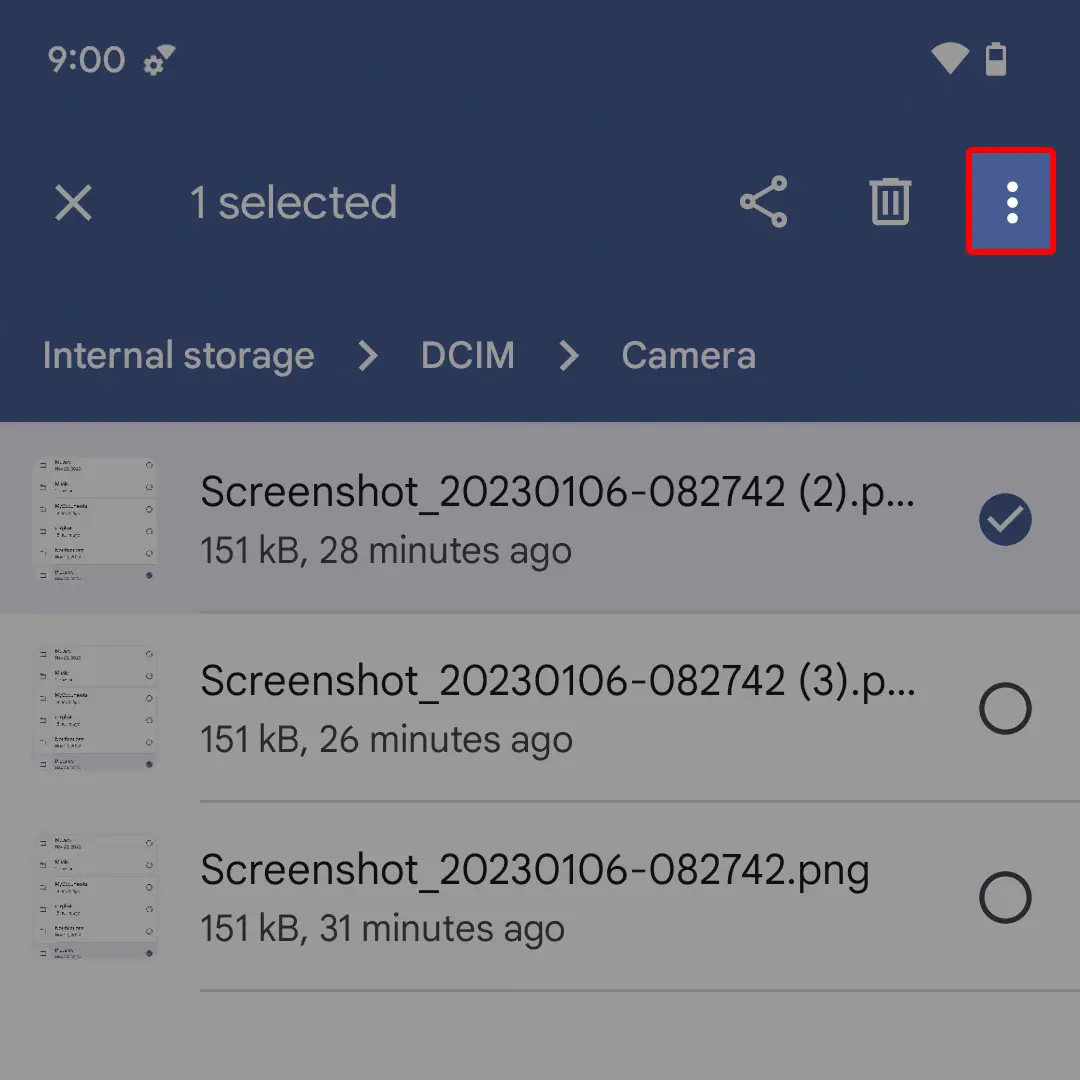Tap the 1 selected title text

(x=293, y=203)
